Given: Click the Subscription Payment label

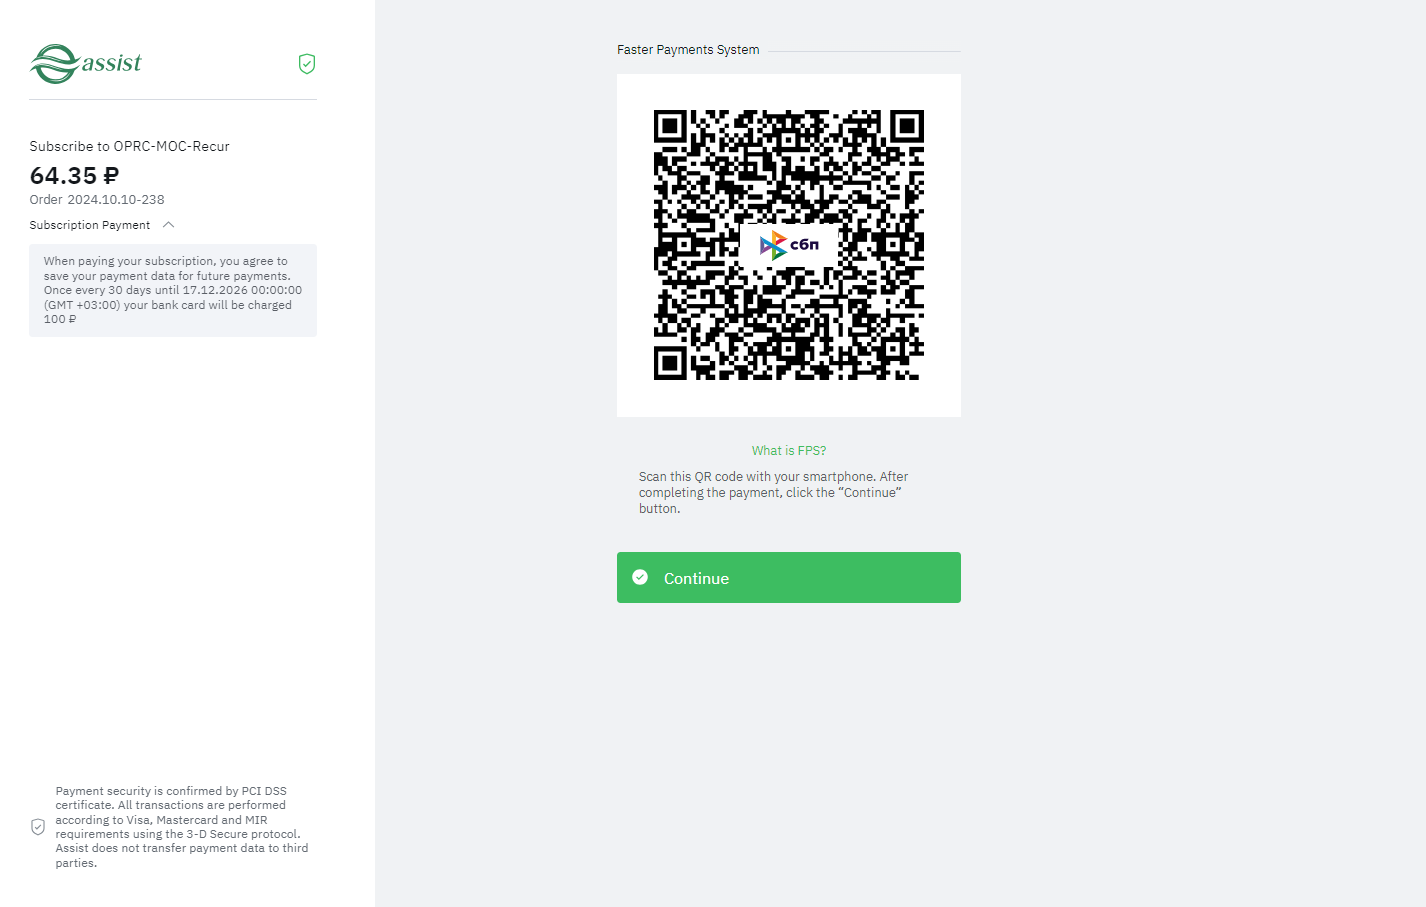Looking at the screenshot, I should pyautogui.click(x=90, y=225).
